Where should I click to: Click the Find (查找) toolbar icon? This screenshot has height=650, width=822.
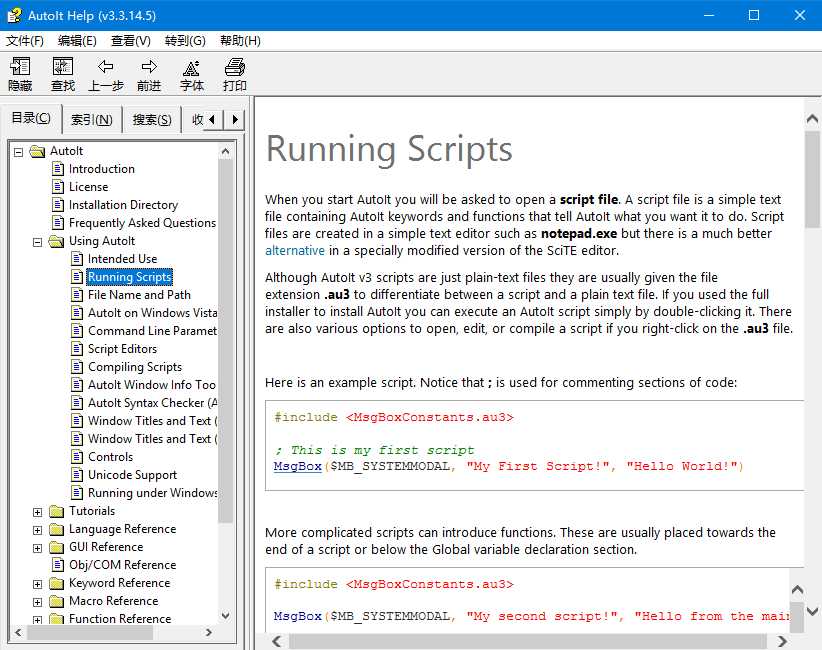coord(63,67)
